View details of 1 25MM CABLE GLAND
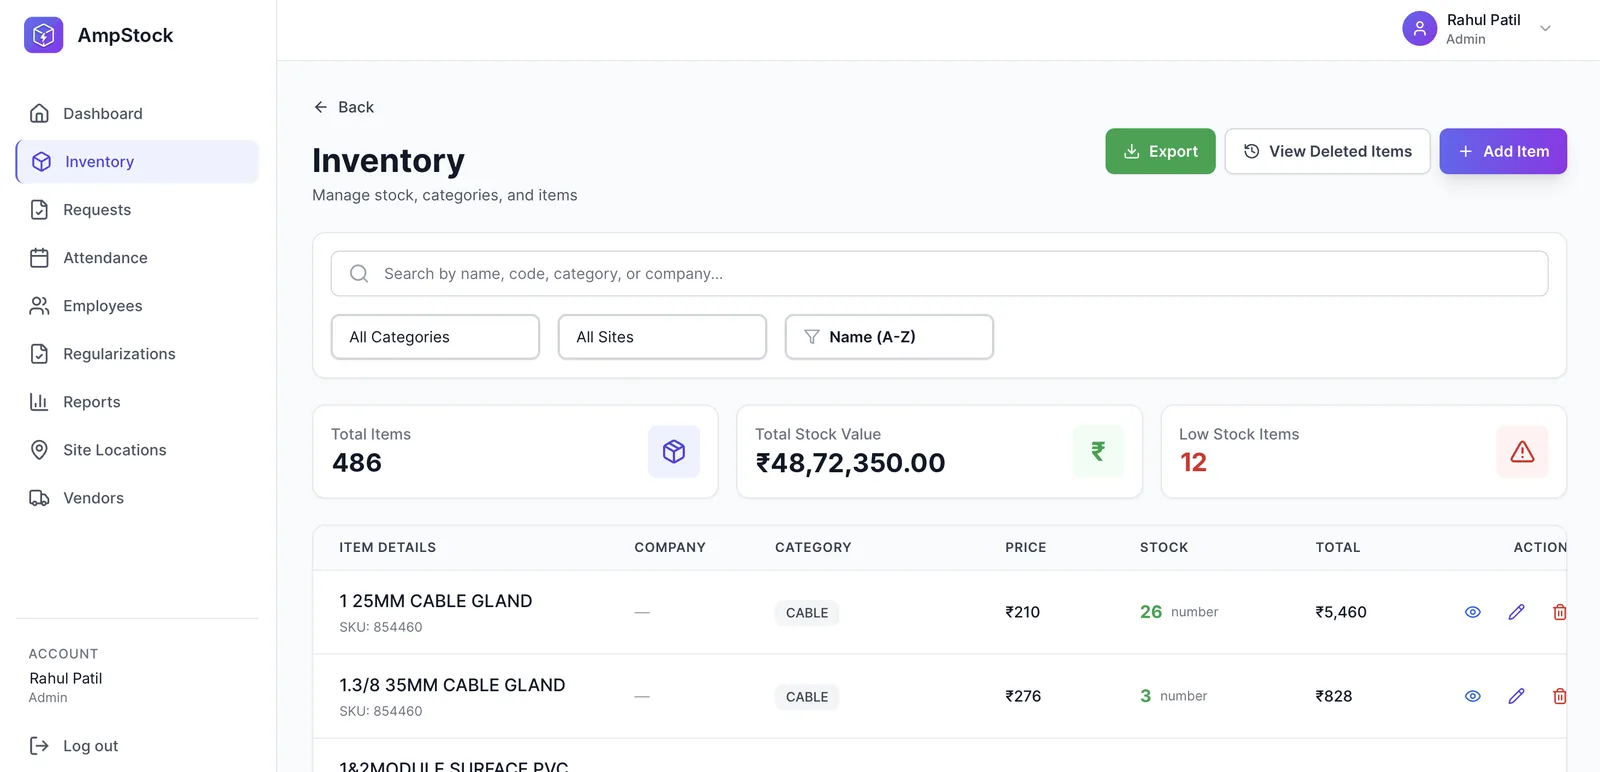This screenshot has height=772, width=1600. point(1472,612)
